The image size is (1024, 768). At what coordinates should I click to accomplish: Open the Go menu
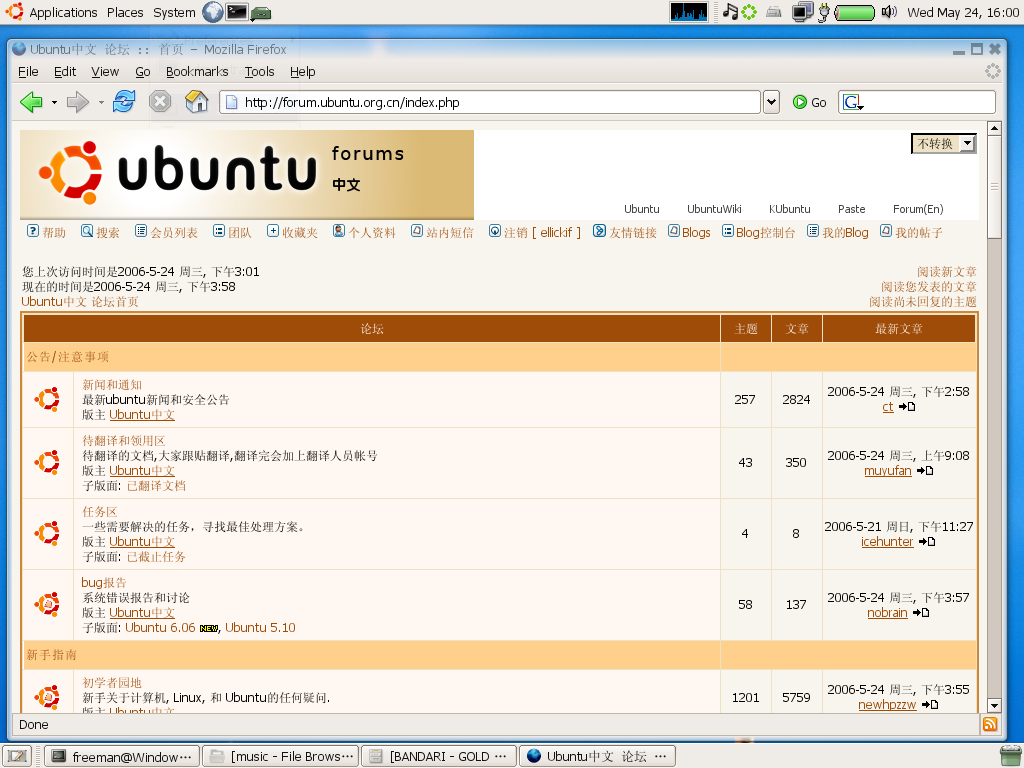coord(142,72)
